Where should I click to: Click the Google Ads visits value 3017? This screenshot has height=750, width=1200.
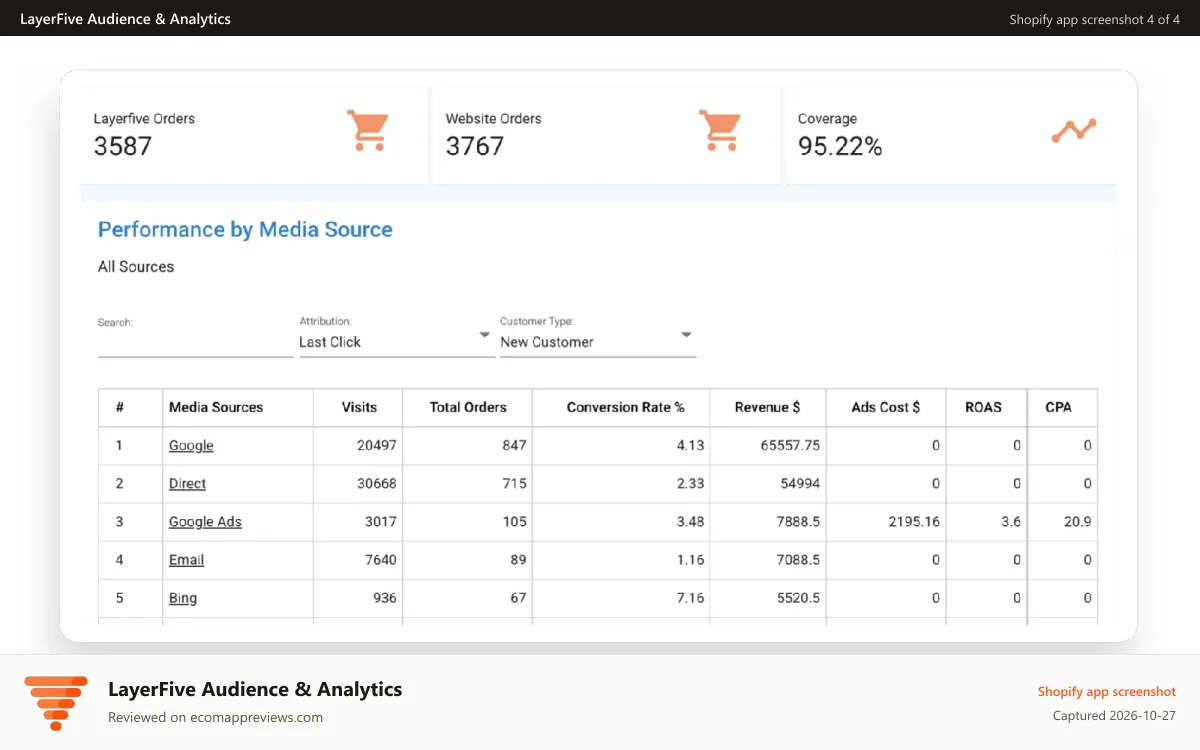381,522
